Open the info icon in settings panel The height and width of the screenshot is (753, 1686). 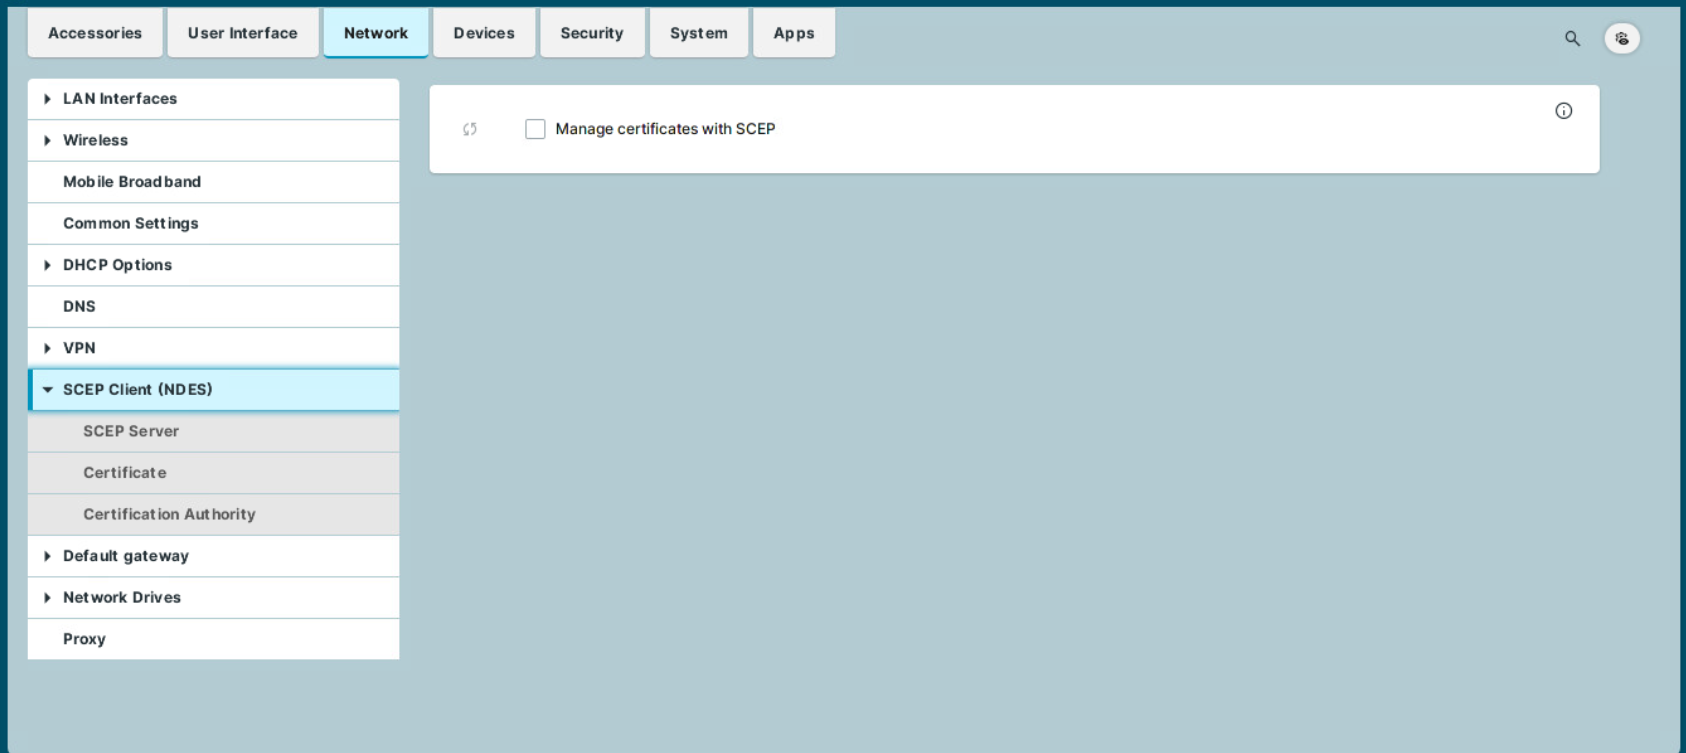pos(1563,111)
